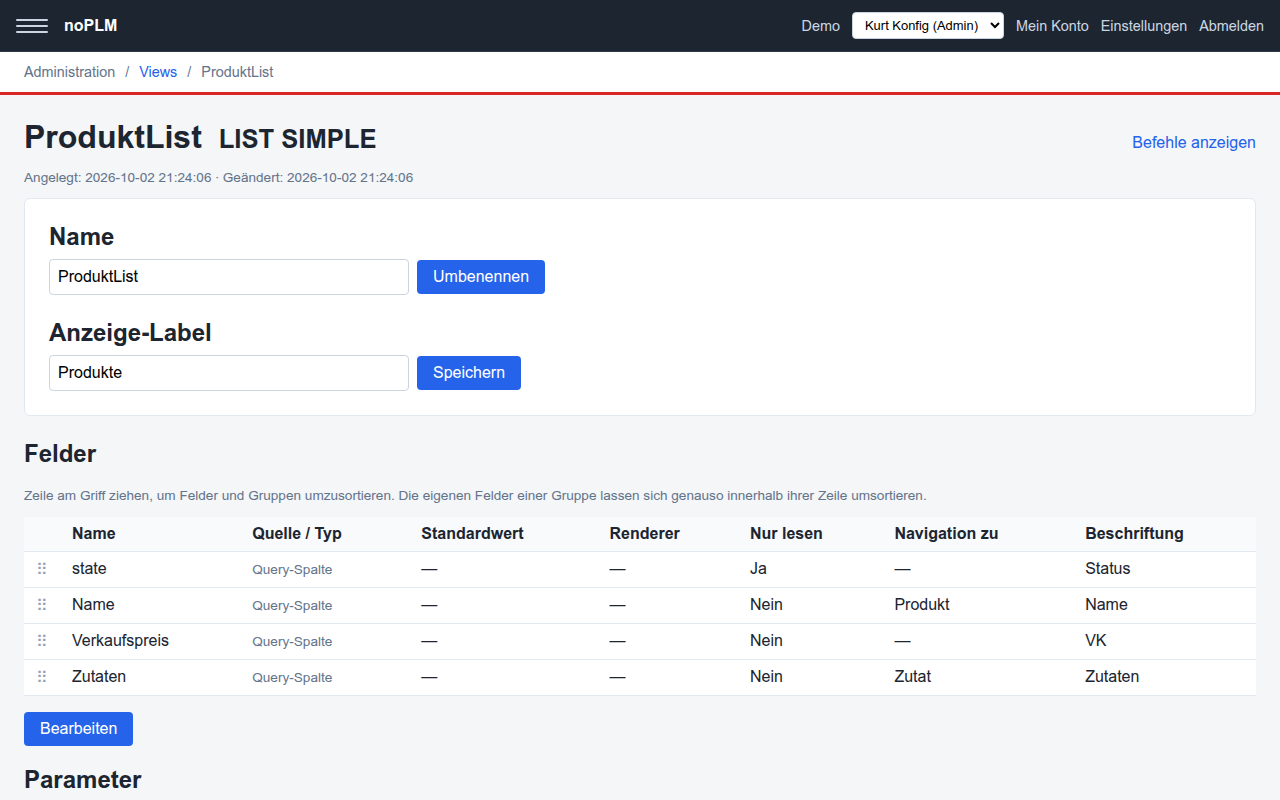Screen dimensions: 1280x800
Task: Focus the Anzeige-Label field containing Produkte
Action: pos(229,373)
